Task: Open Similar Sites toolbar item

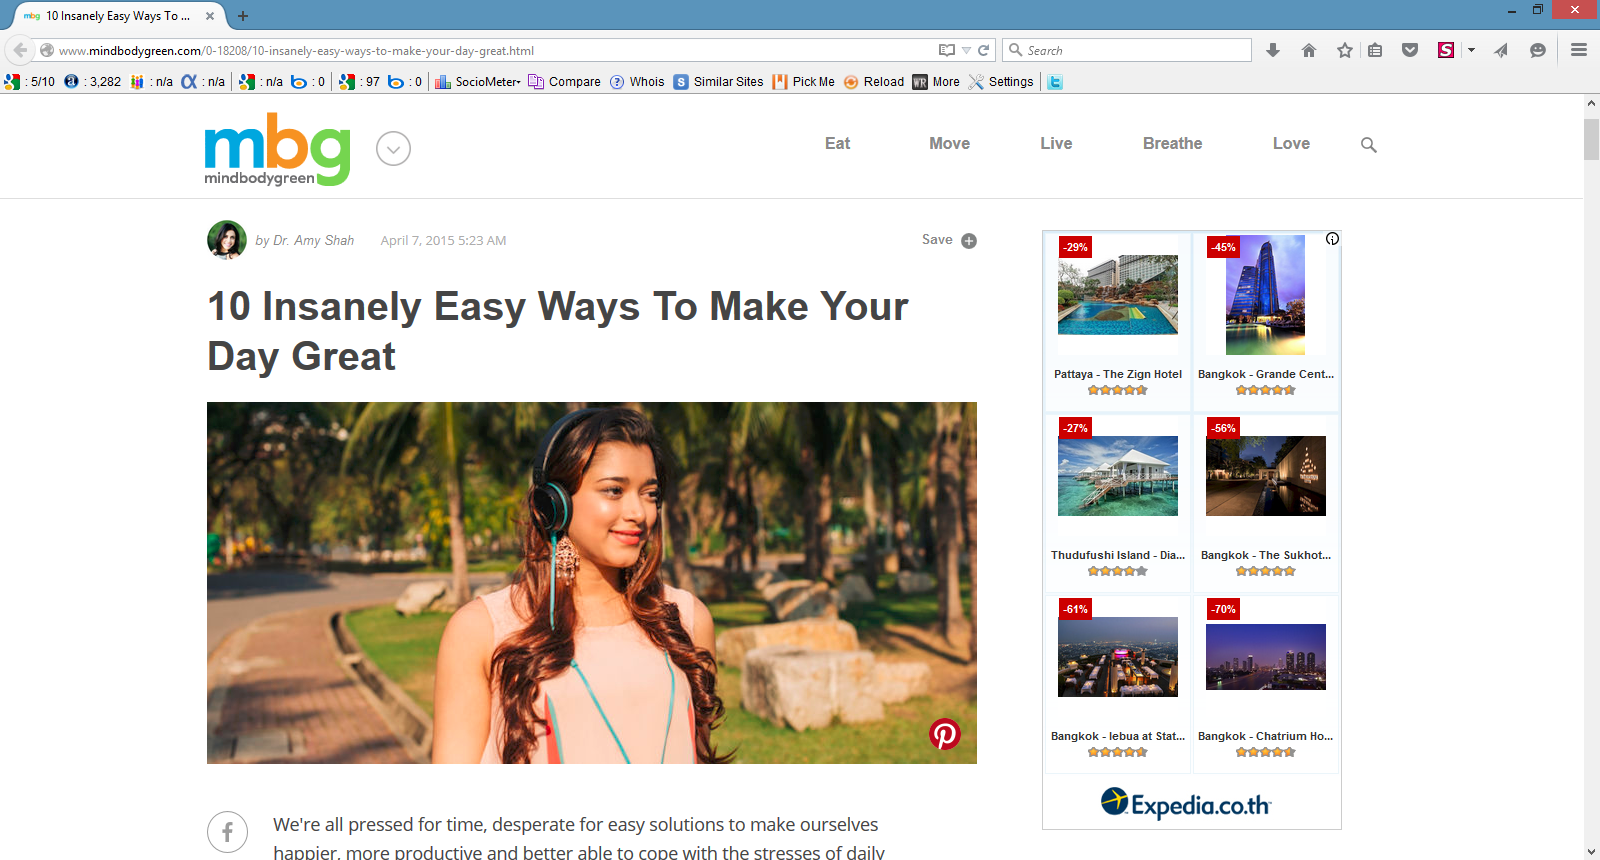Action: point(719,82)
